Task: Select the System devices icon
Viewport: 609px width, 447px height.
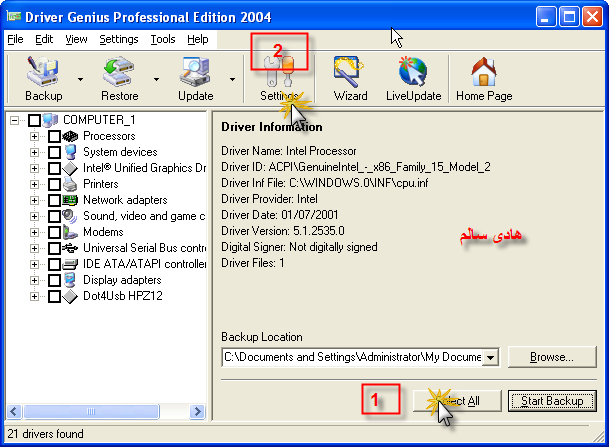Action: pyautogui.click(x=70, y=152)
